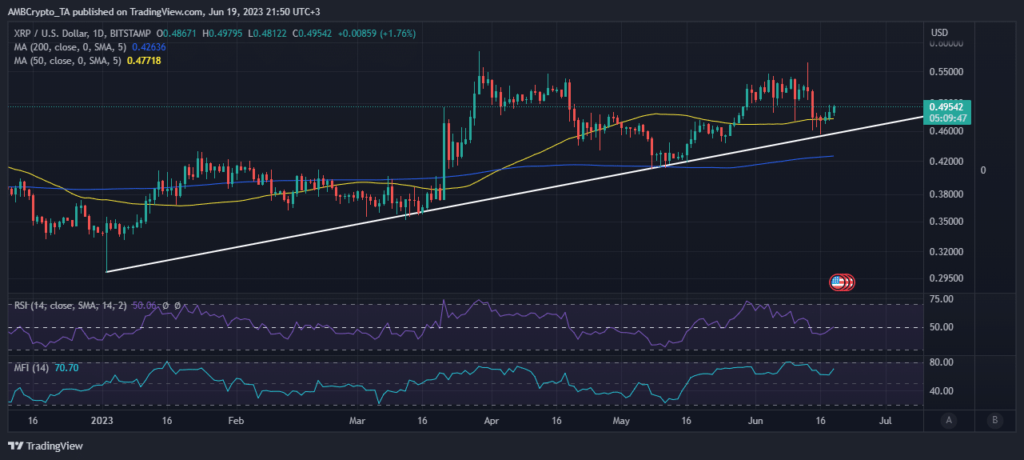
Task: Toggle auto scale with the A button
Action: click(x=947, y=420)
